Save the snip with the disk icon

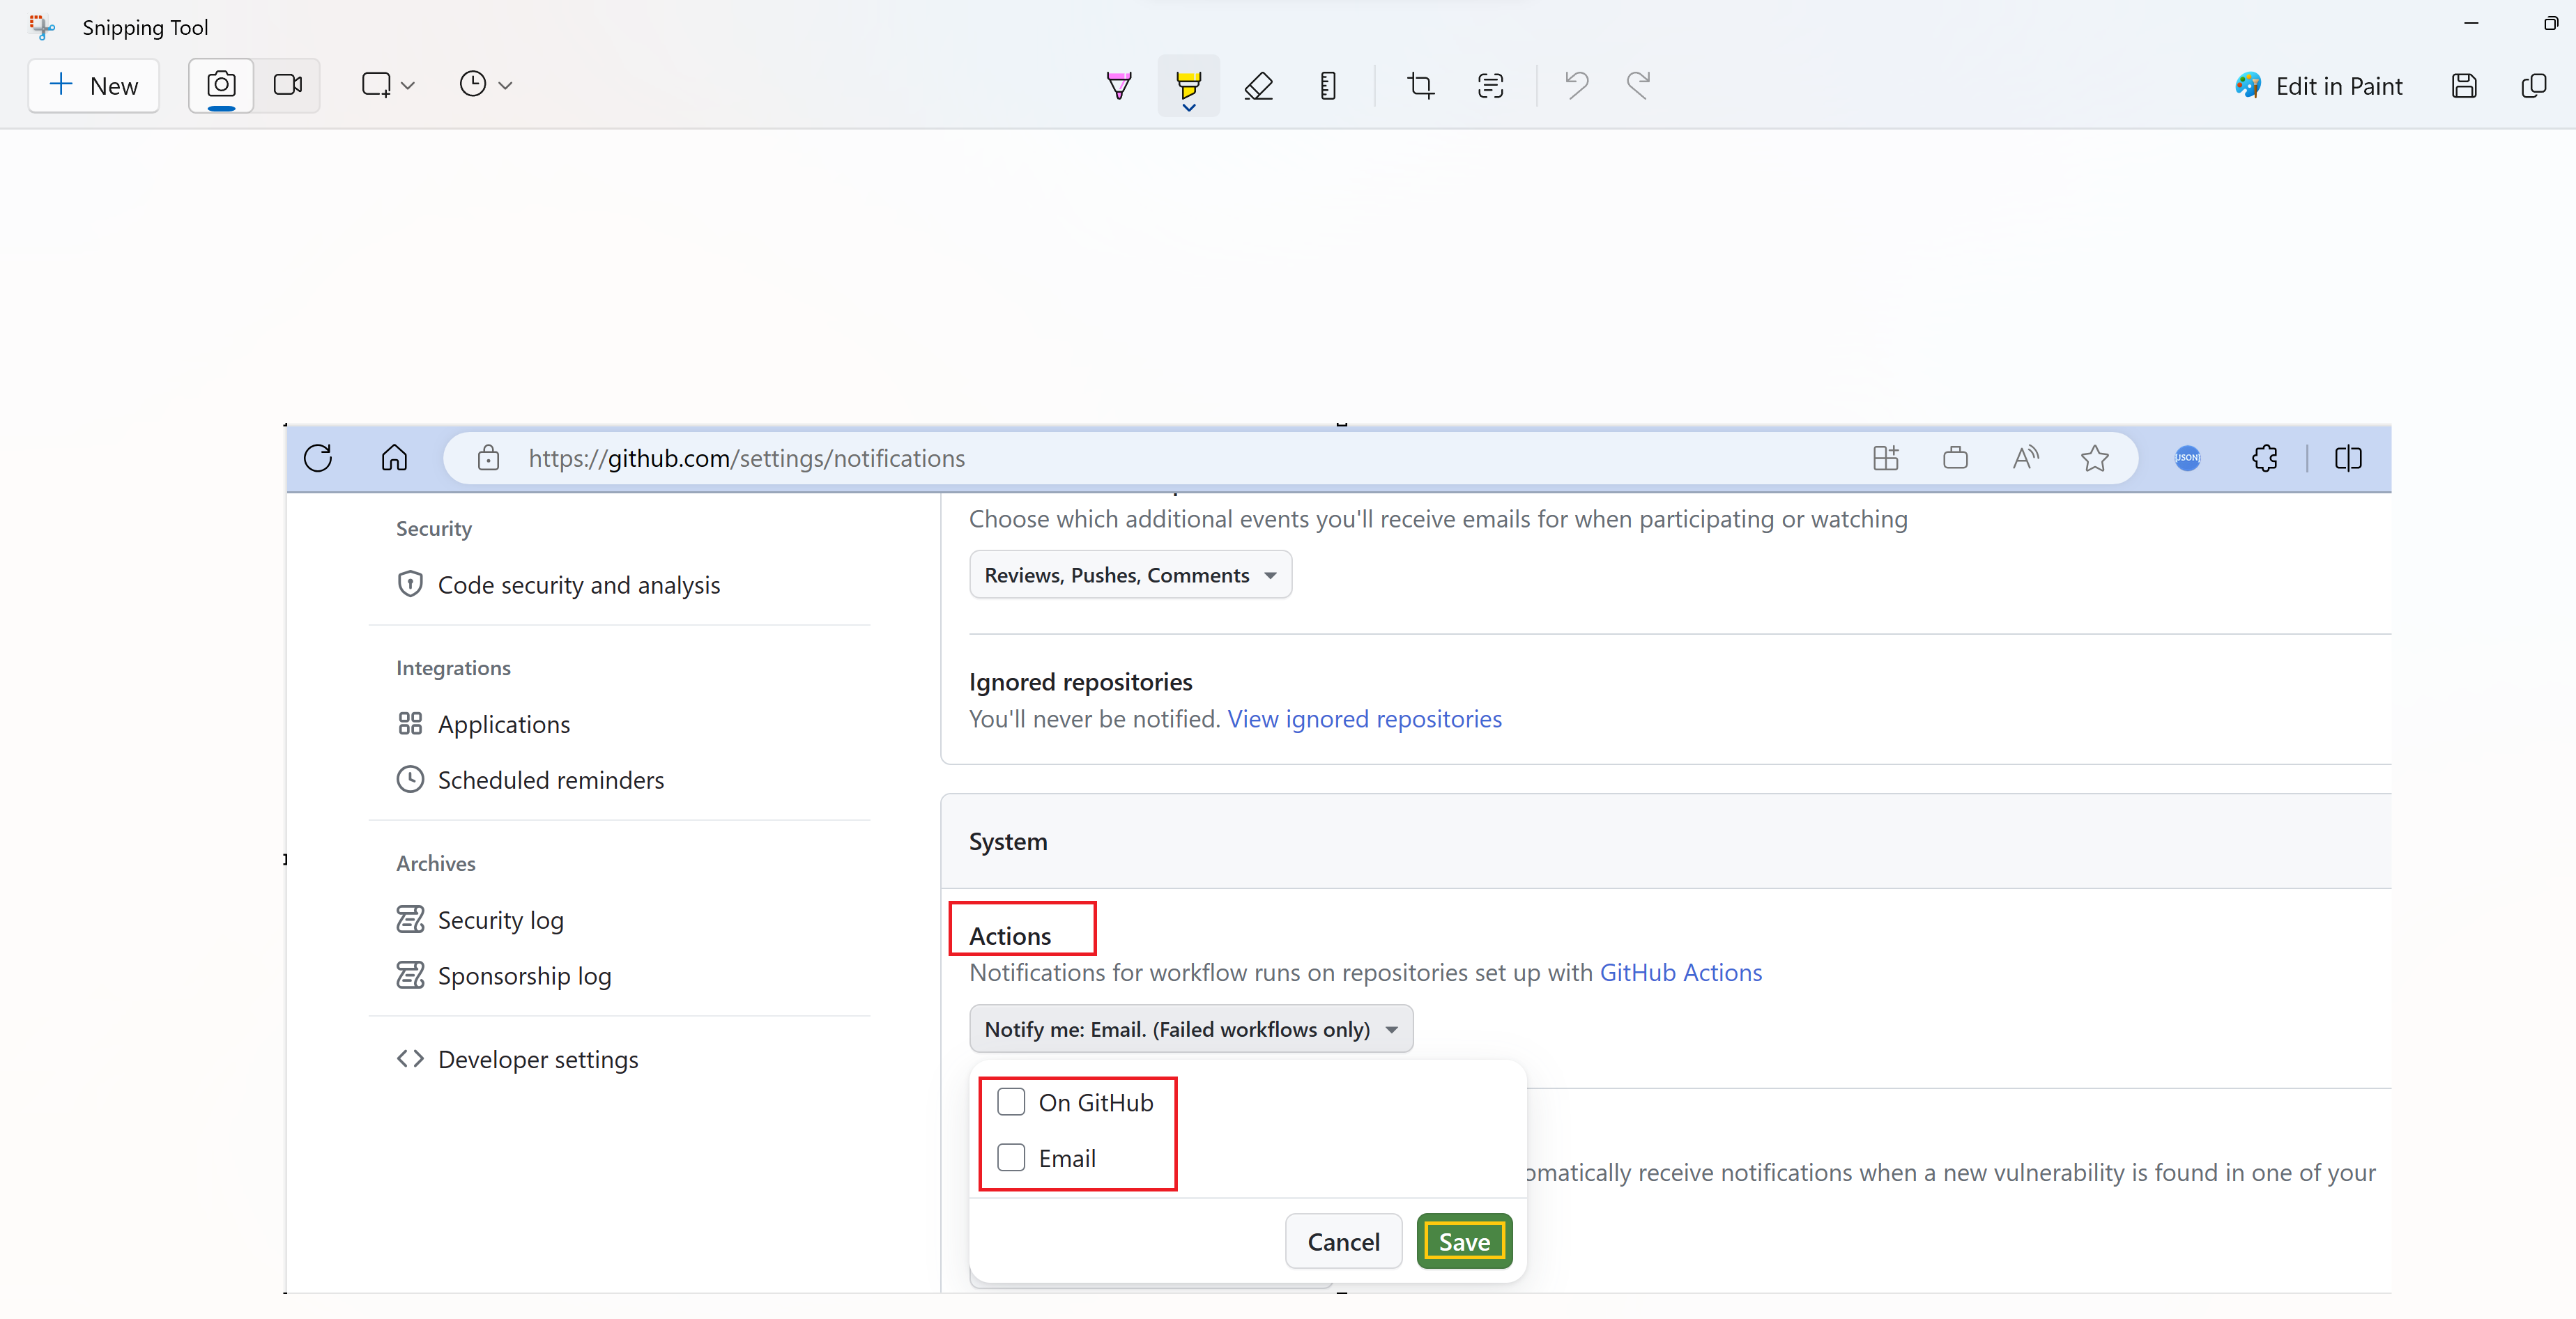pyautogui.click(x=2464, y=86)
